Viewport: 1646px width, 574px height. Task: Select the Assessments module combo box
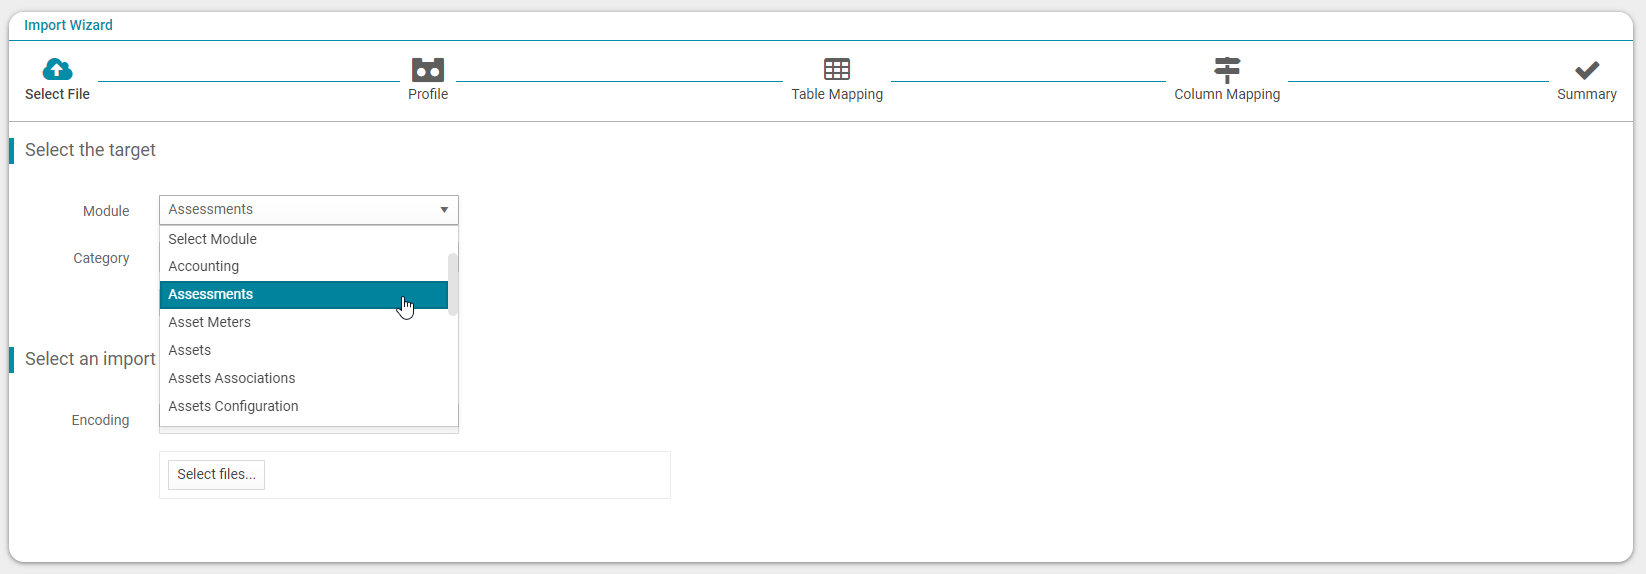pyautogui.click(x=308, y=210)
